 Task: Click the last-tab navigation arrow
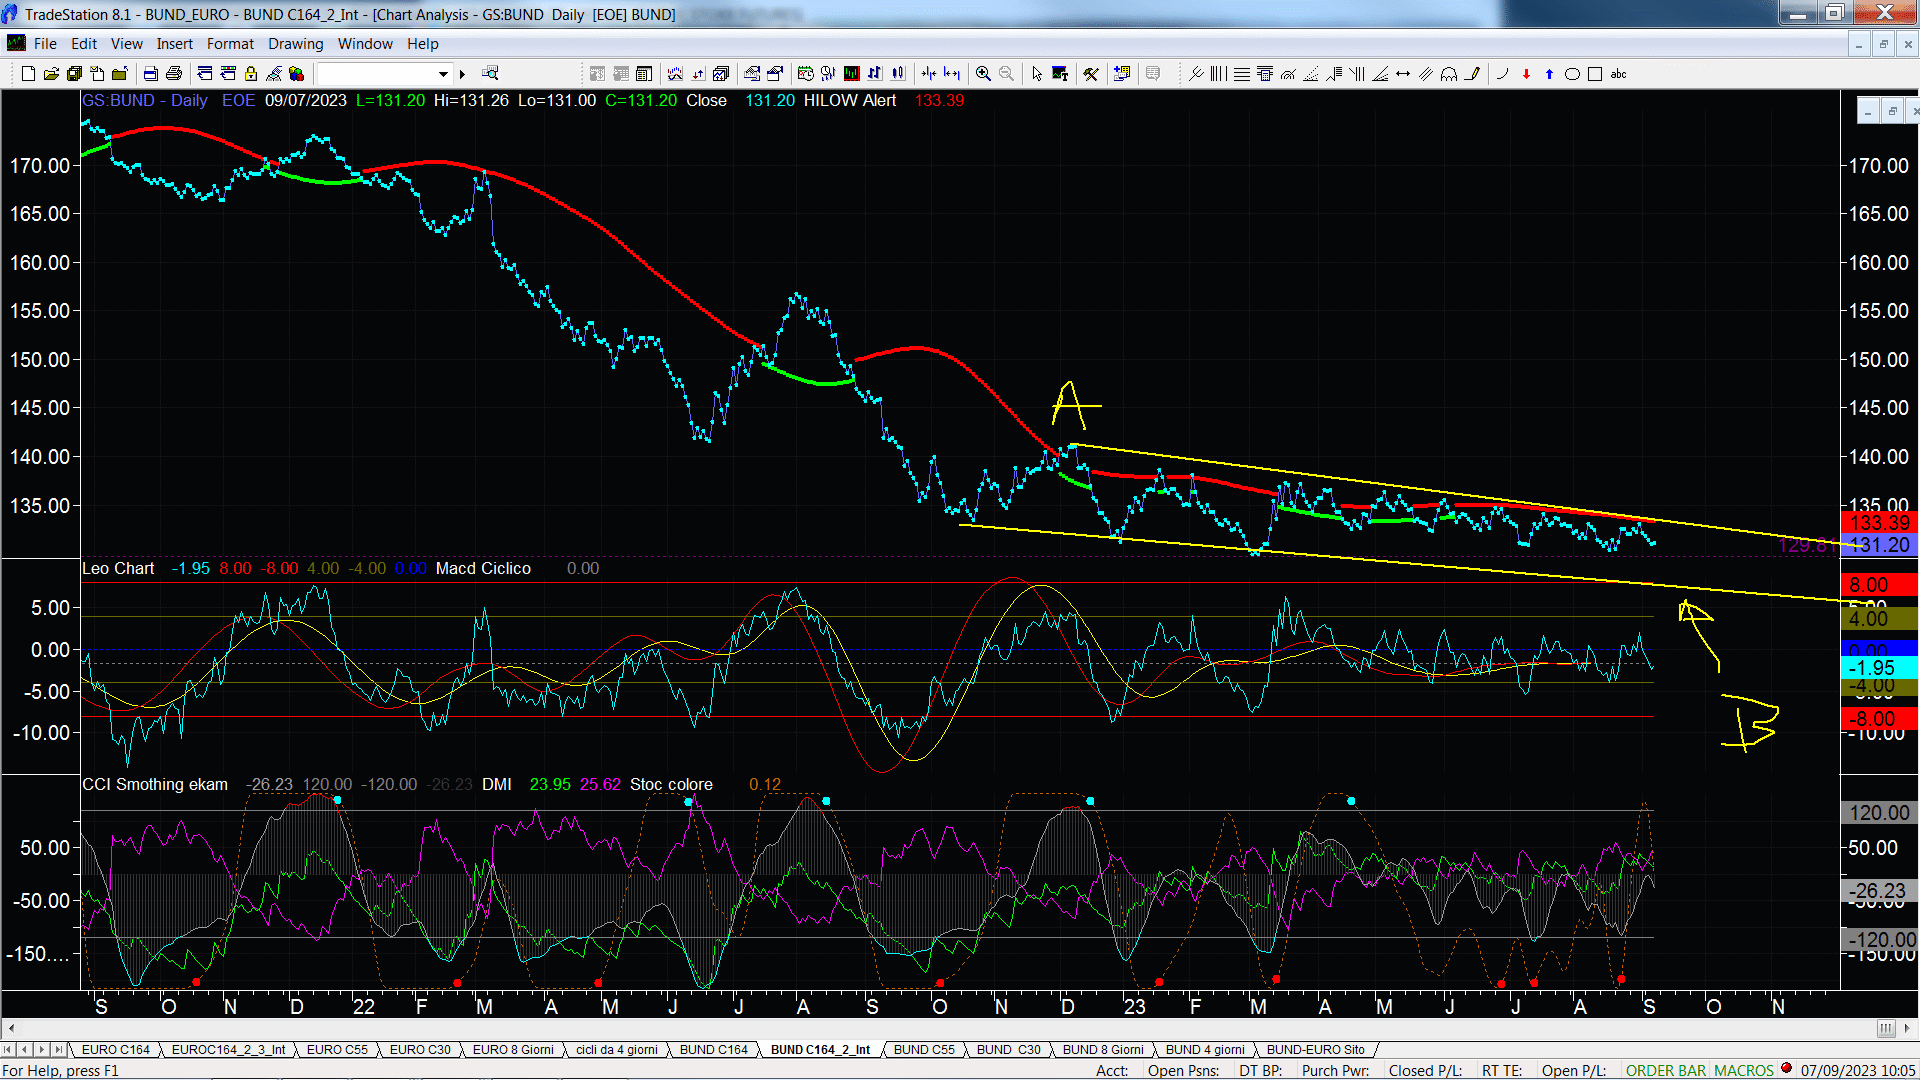click(x=58, y=1049)
